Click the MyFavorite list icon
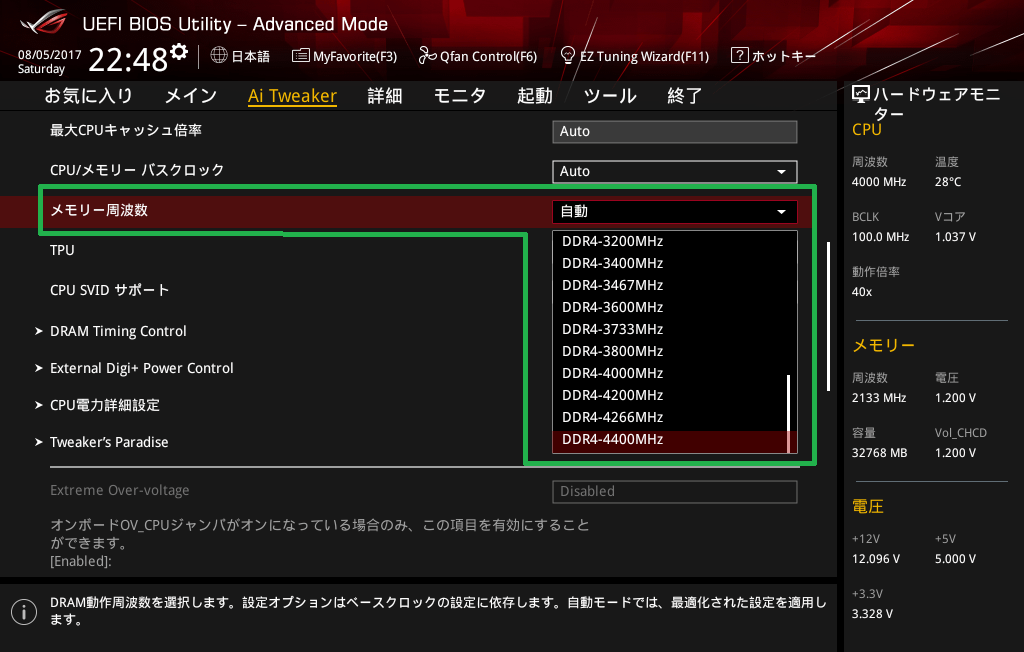The image size is (1024, 652). click(x=300, y=56)
